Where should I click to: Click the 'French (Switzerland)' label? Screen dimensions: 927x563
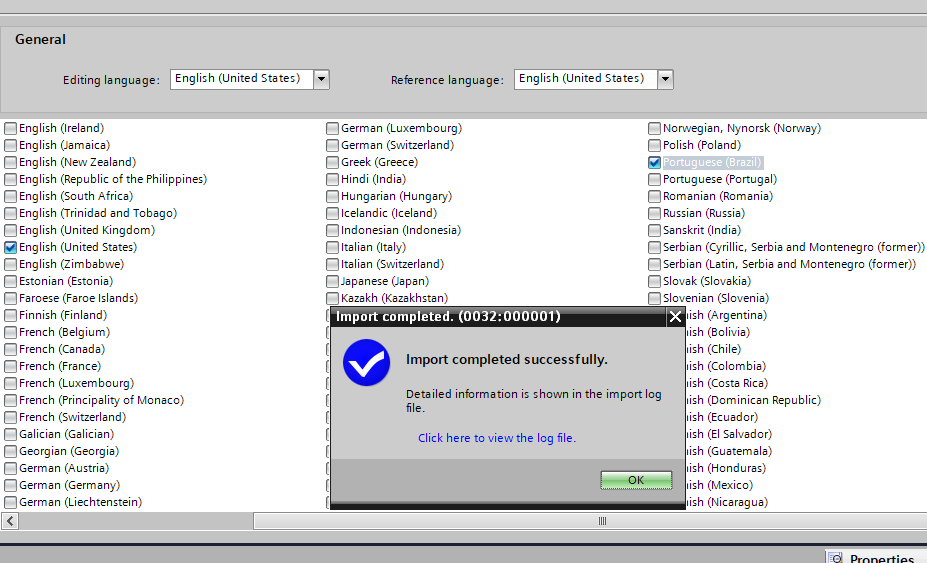pos(72,417)
